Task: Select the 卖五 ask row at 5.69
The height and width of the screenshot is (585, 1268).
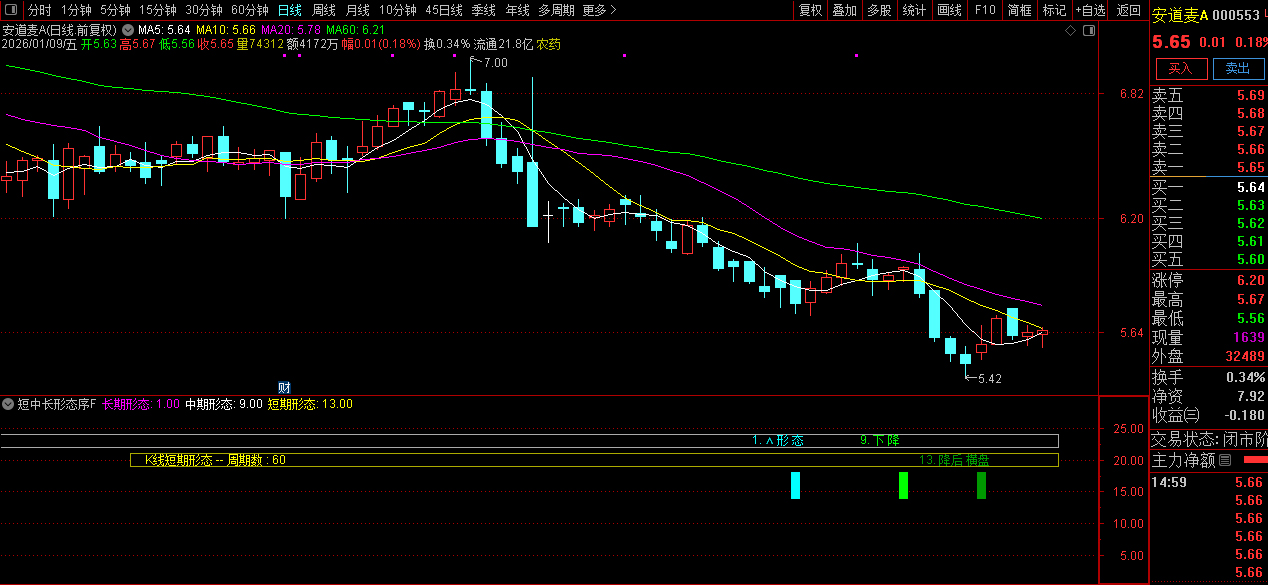Action: (x=1209, y=95)
